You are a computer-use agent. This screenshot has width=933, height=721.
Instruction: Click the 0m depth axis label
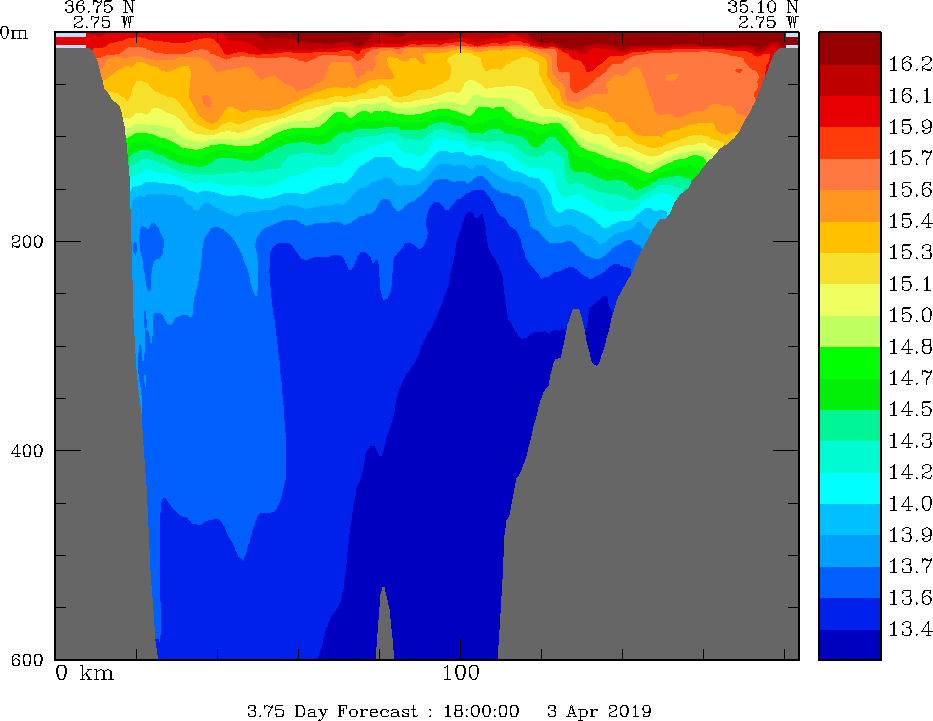14,32
